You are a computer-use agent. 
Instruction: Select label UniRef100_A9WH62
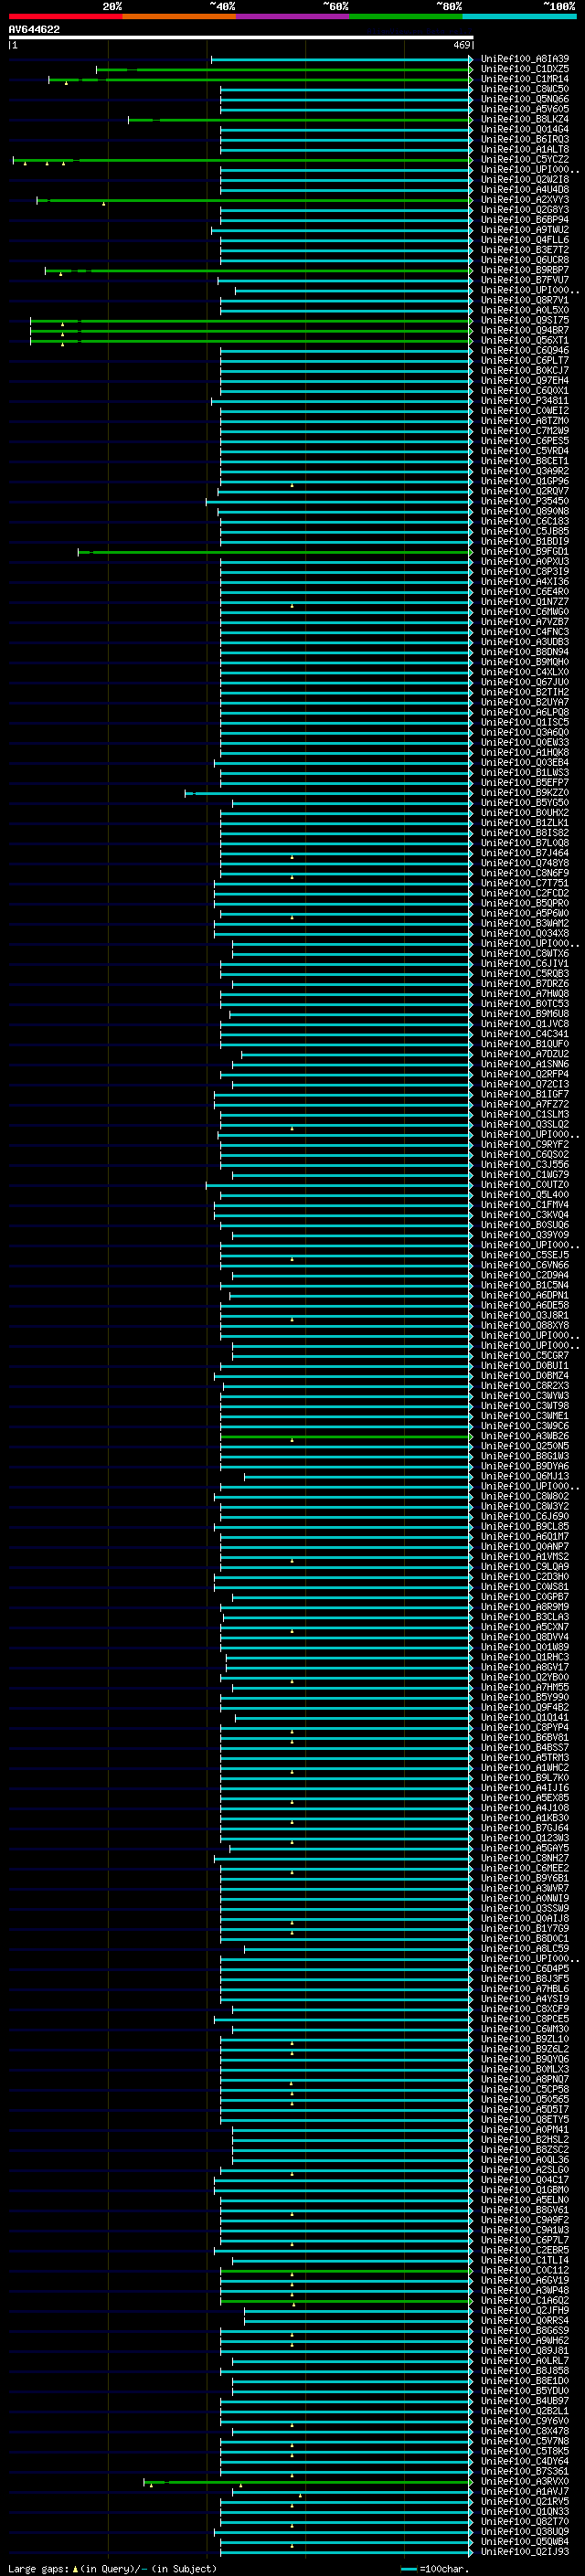[x=524, y=2341]
